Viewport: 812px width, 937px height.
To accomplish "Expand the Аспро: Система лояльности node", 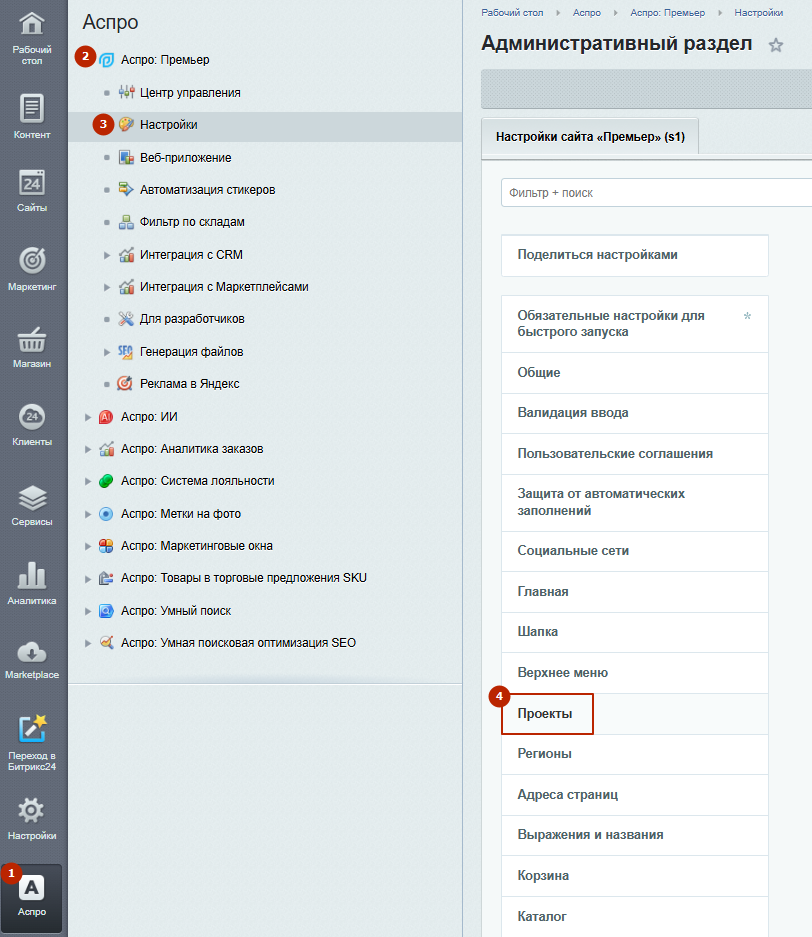I will tap(88, 482).
